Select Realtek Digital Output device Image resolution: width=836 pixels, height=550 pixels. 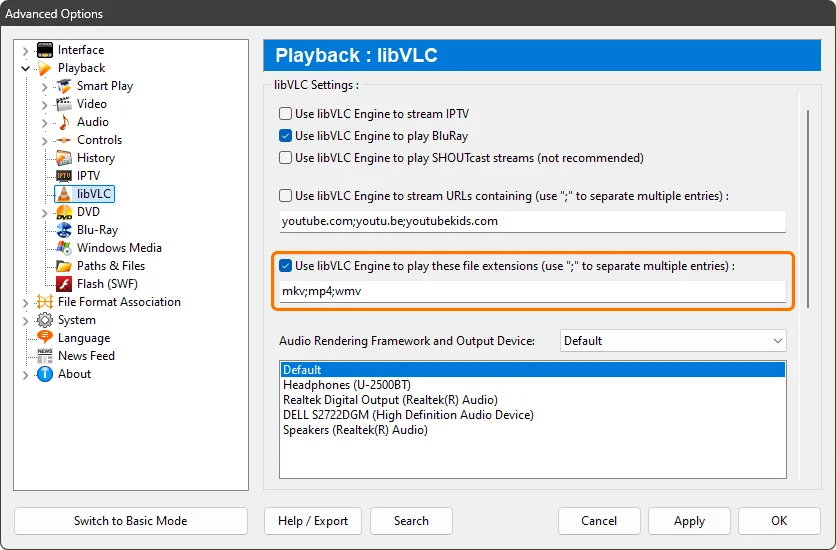(533, 400)
